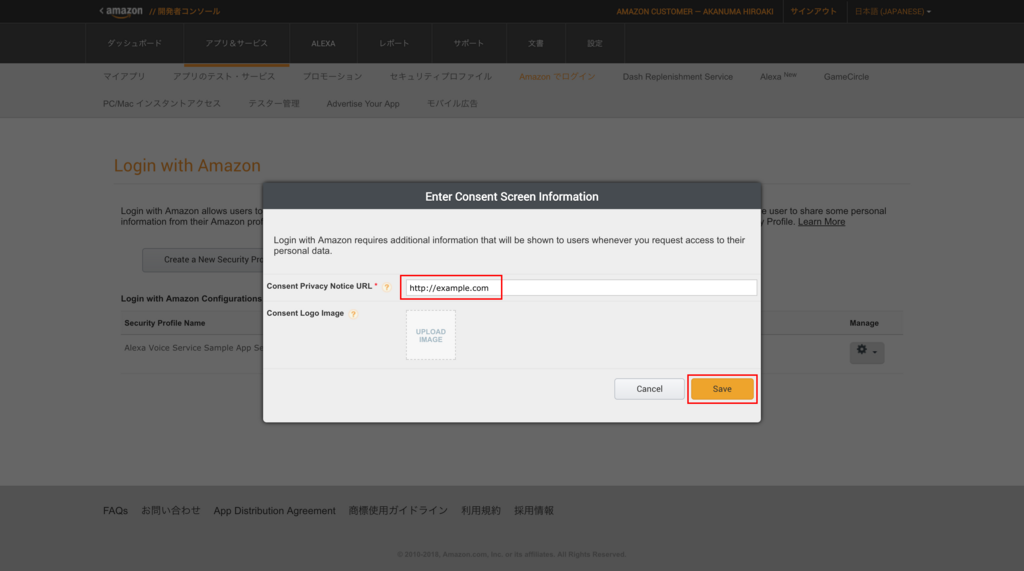Go to マイアプリ submenu
The height and width of the screenshot is (571, 1024).
[124, 76]
